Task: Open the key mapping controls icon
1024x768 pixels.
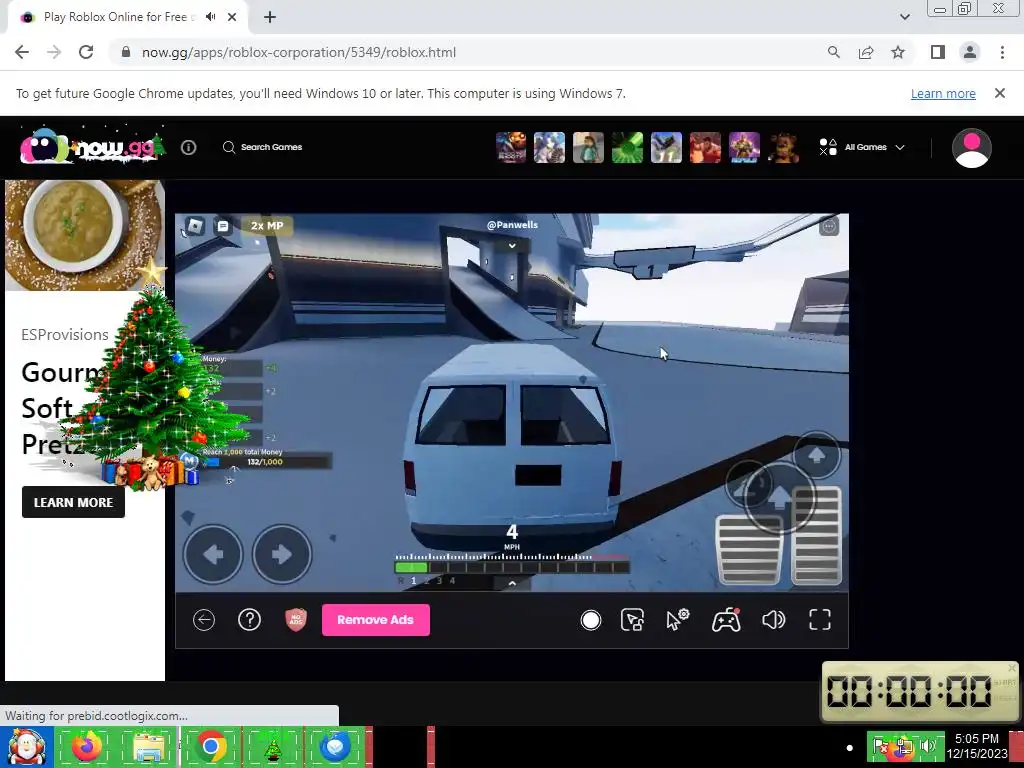Action: pos(632,620)
